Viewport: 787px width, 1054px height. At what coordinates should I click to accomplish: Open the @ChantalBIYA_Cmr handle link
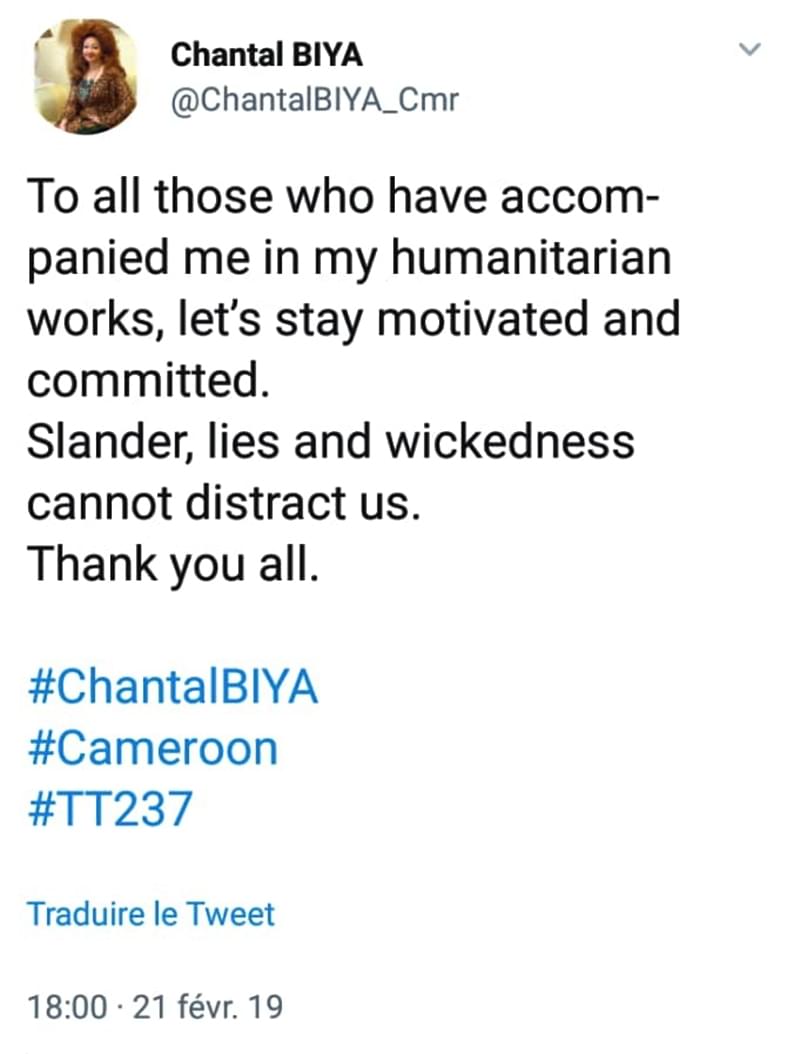(x=315, y=100)
